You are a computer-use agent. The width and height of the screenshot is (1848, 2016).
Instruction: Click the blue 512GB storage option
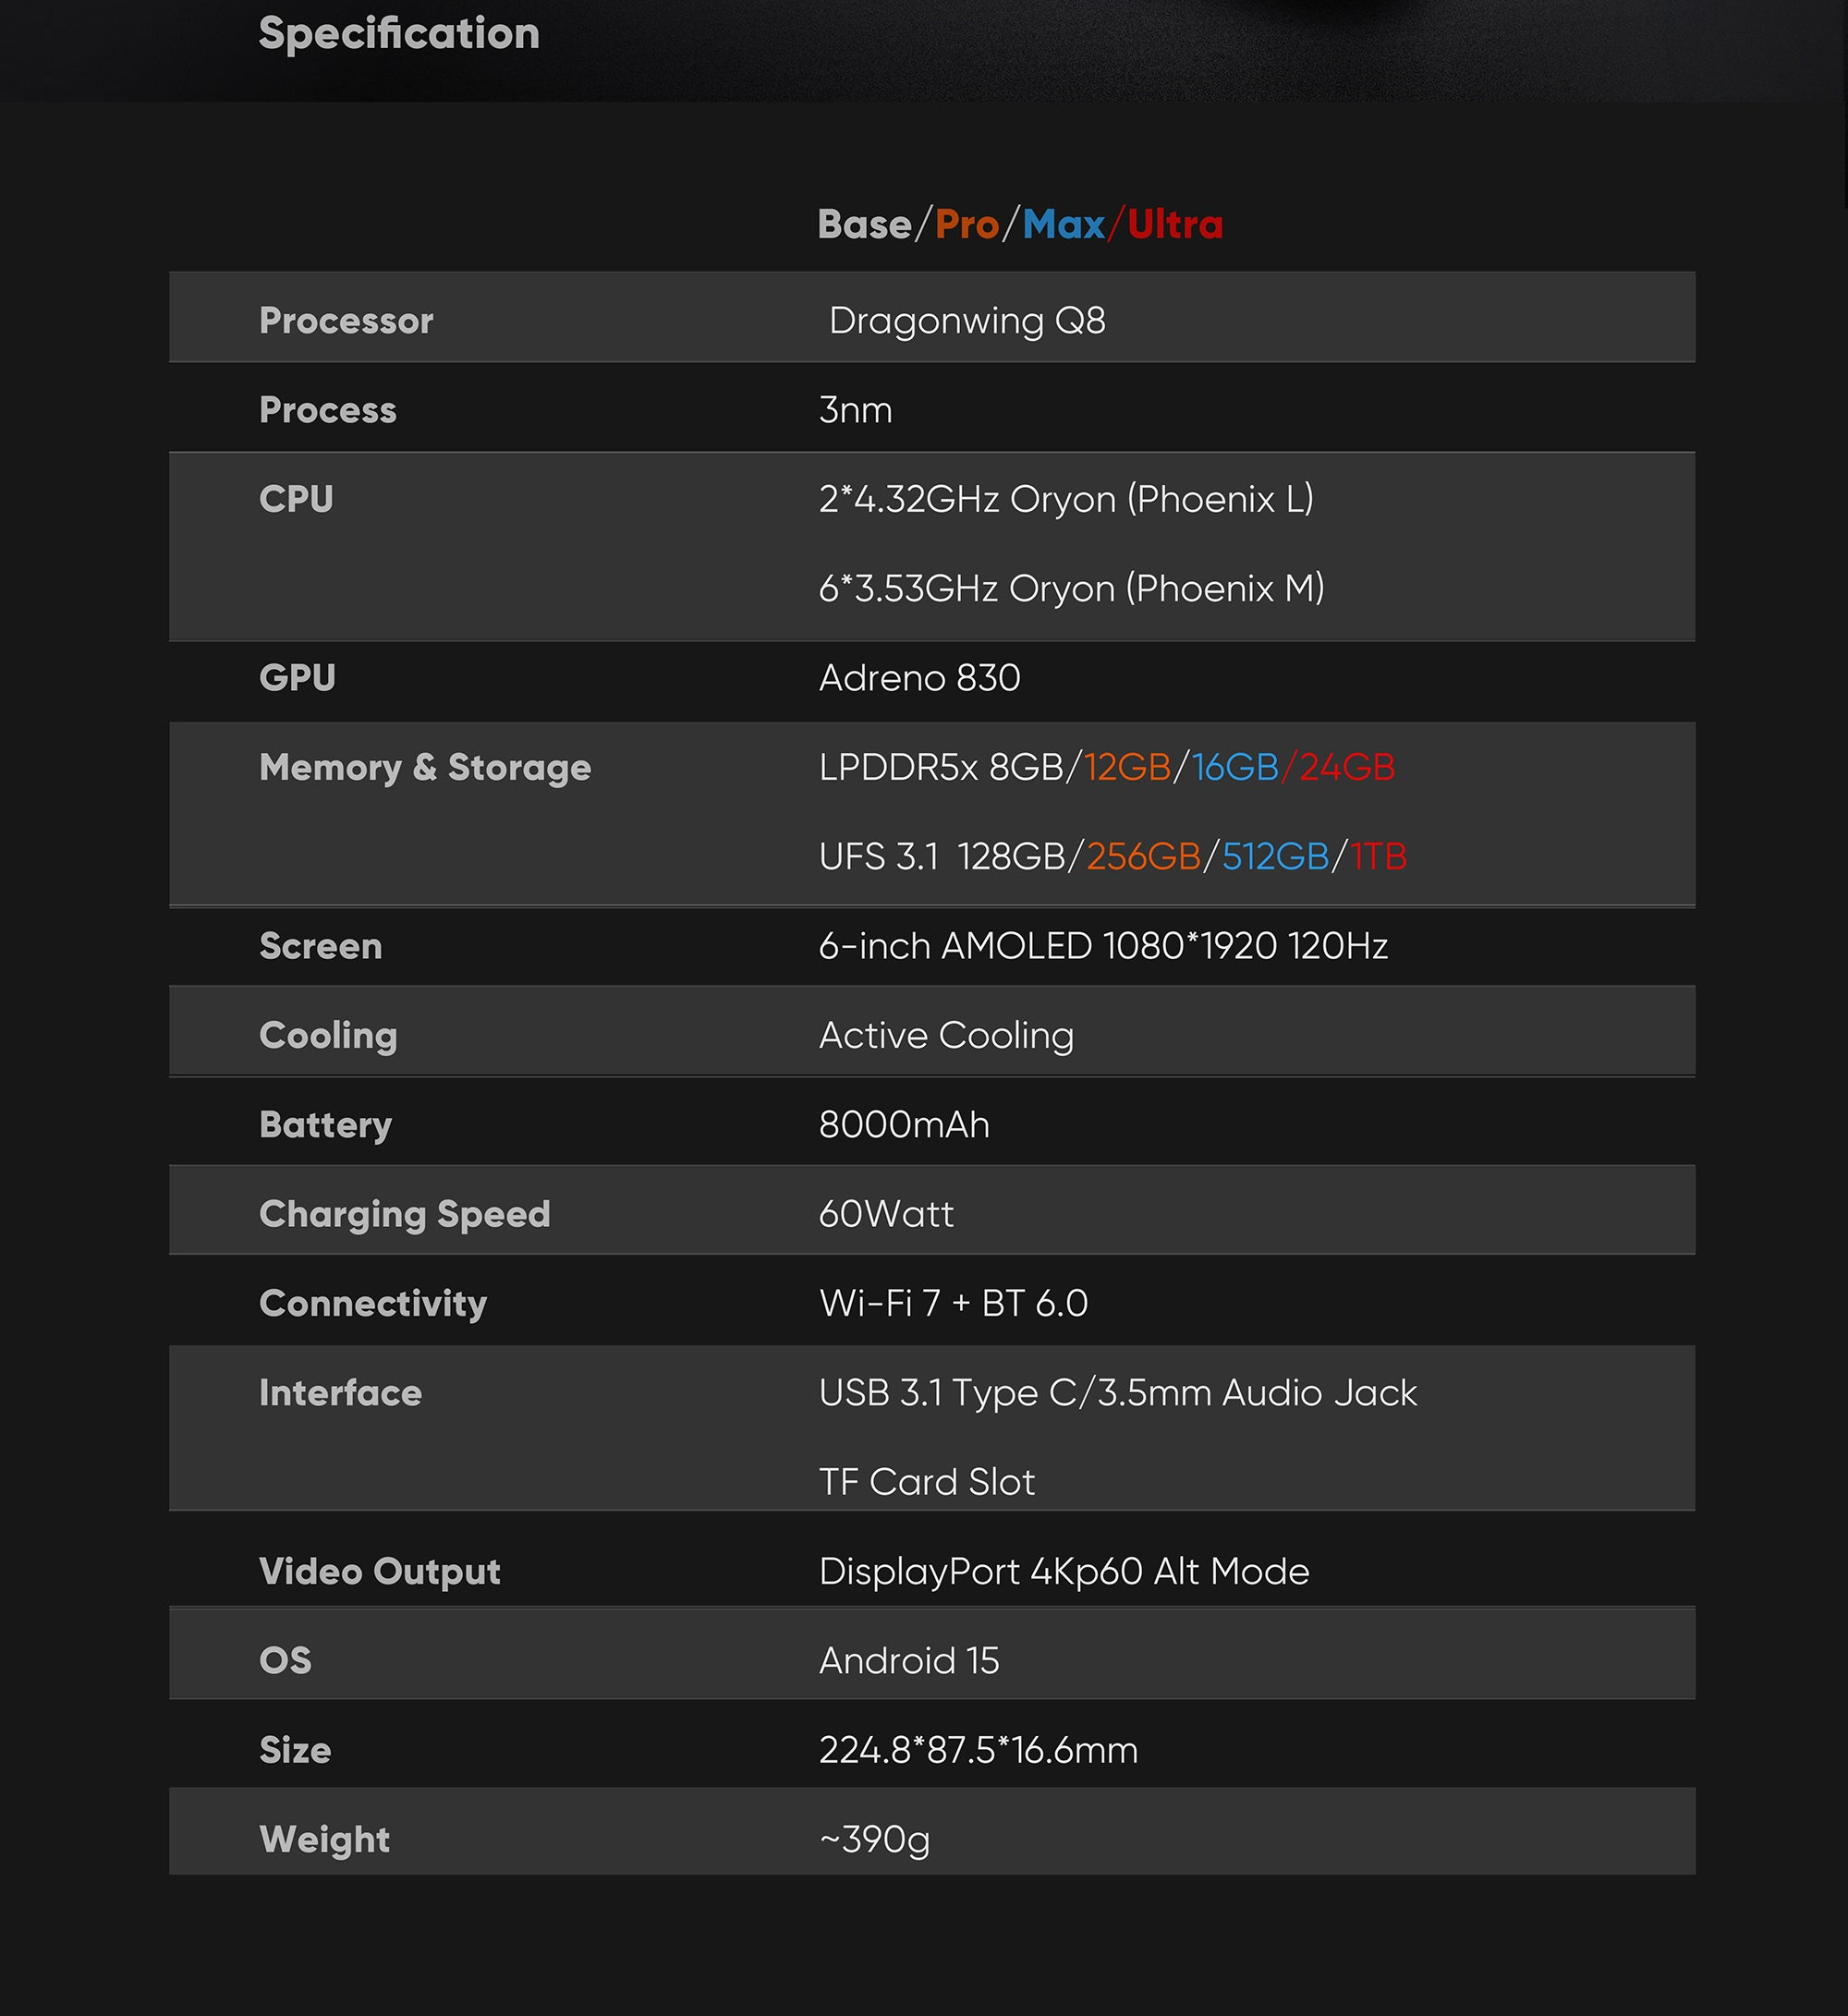1275,857
